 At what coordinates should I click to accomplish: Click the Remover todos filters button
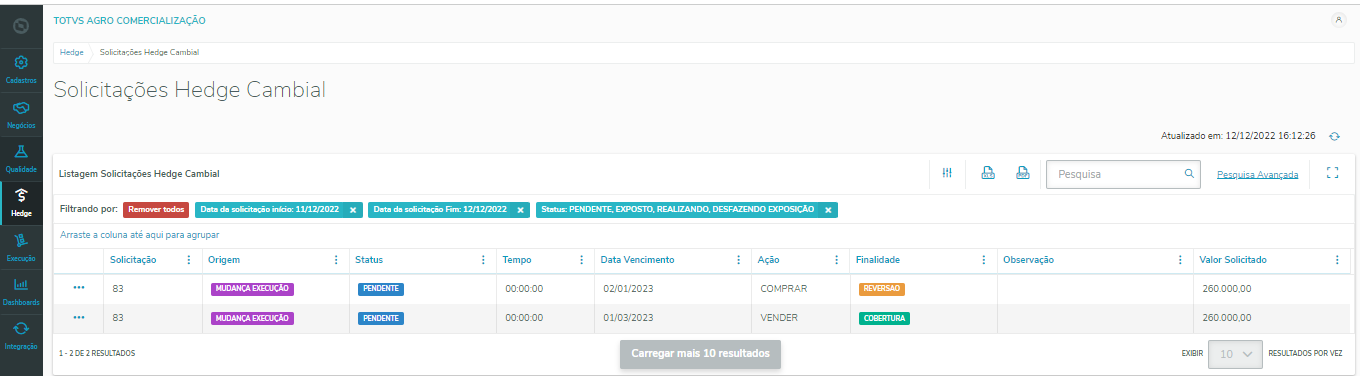(156, 210)
